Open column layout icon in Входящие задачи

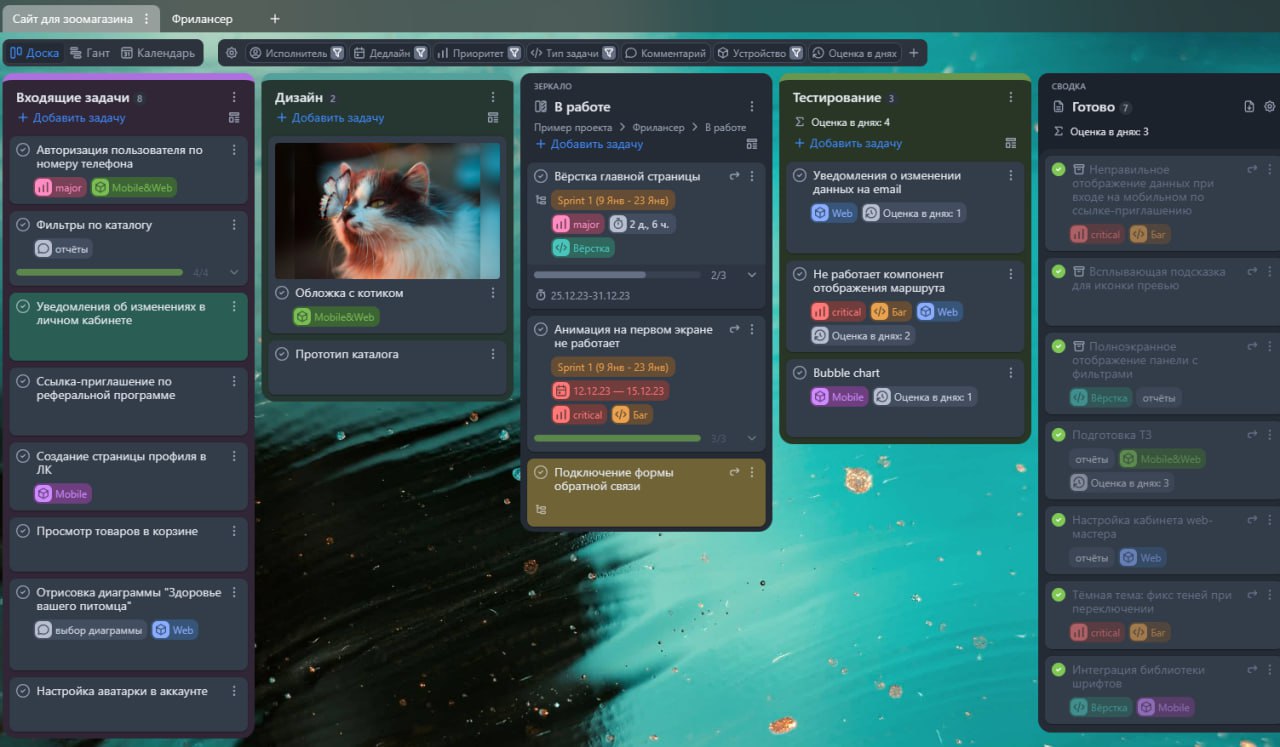234,118
